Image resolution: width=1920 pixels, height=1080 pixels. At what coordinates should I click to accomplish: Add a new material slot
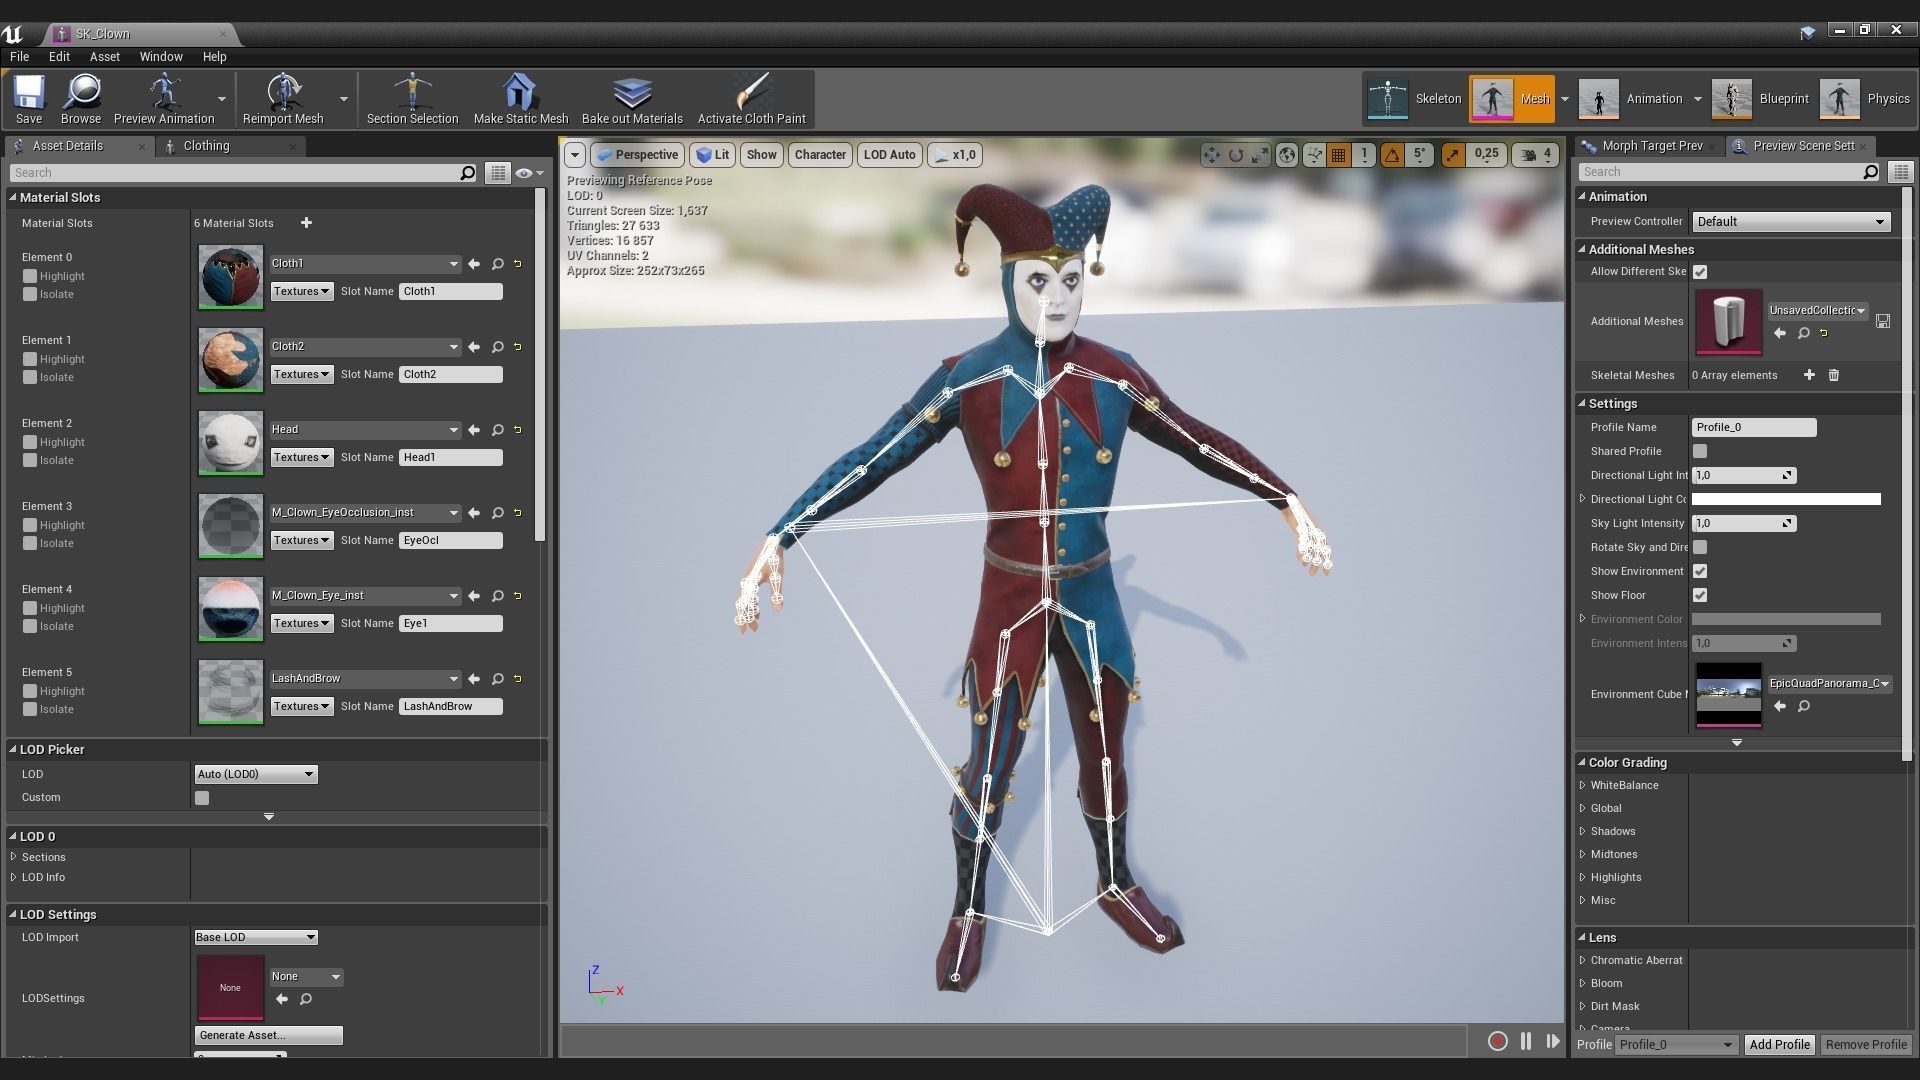(306, 223)
